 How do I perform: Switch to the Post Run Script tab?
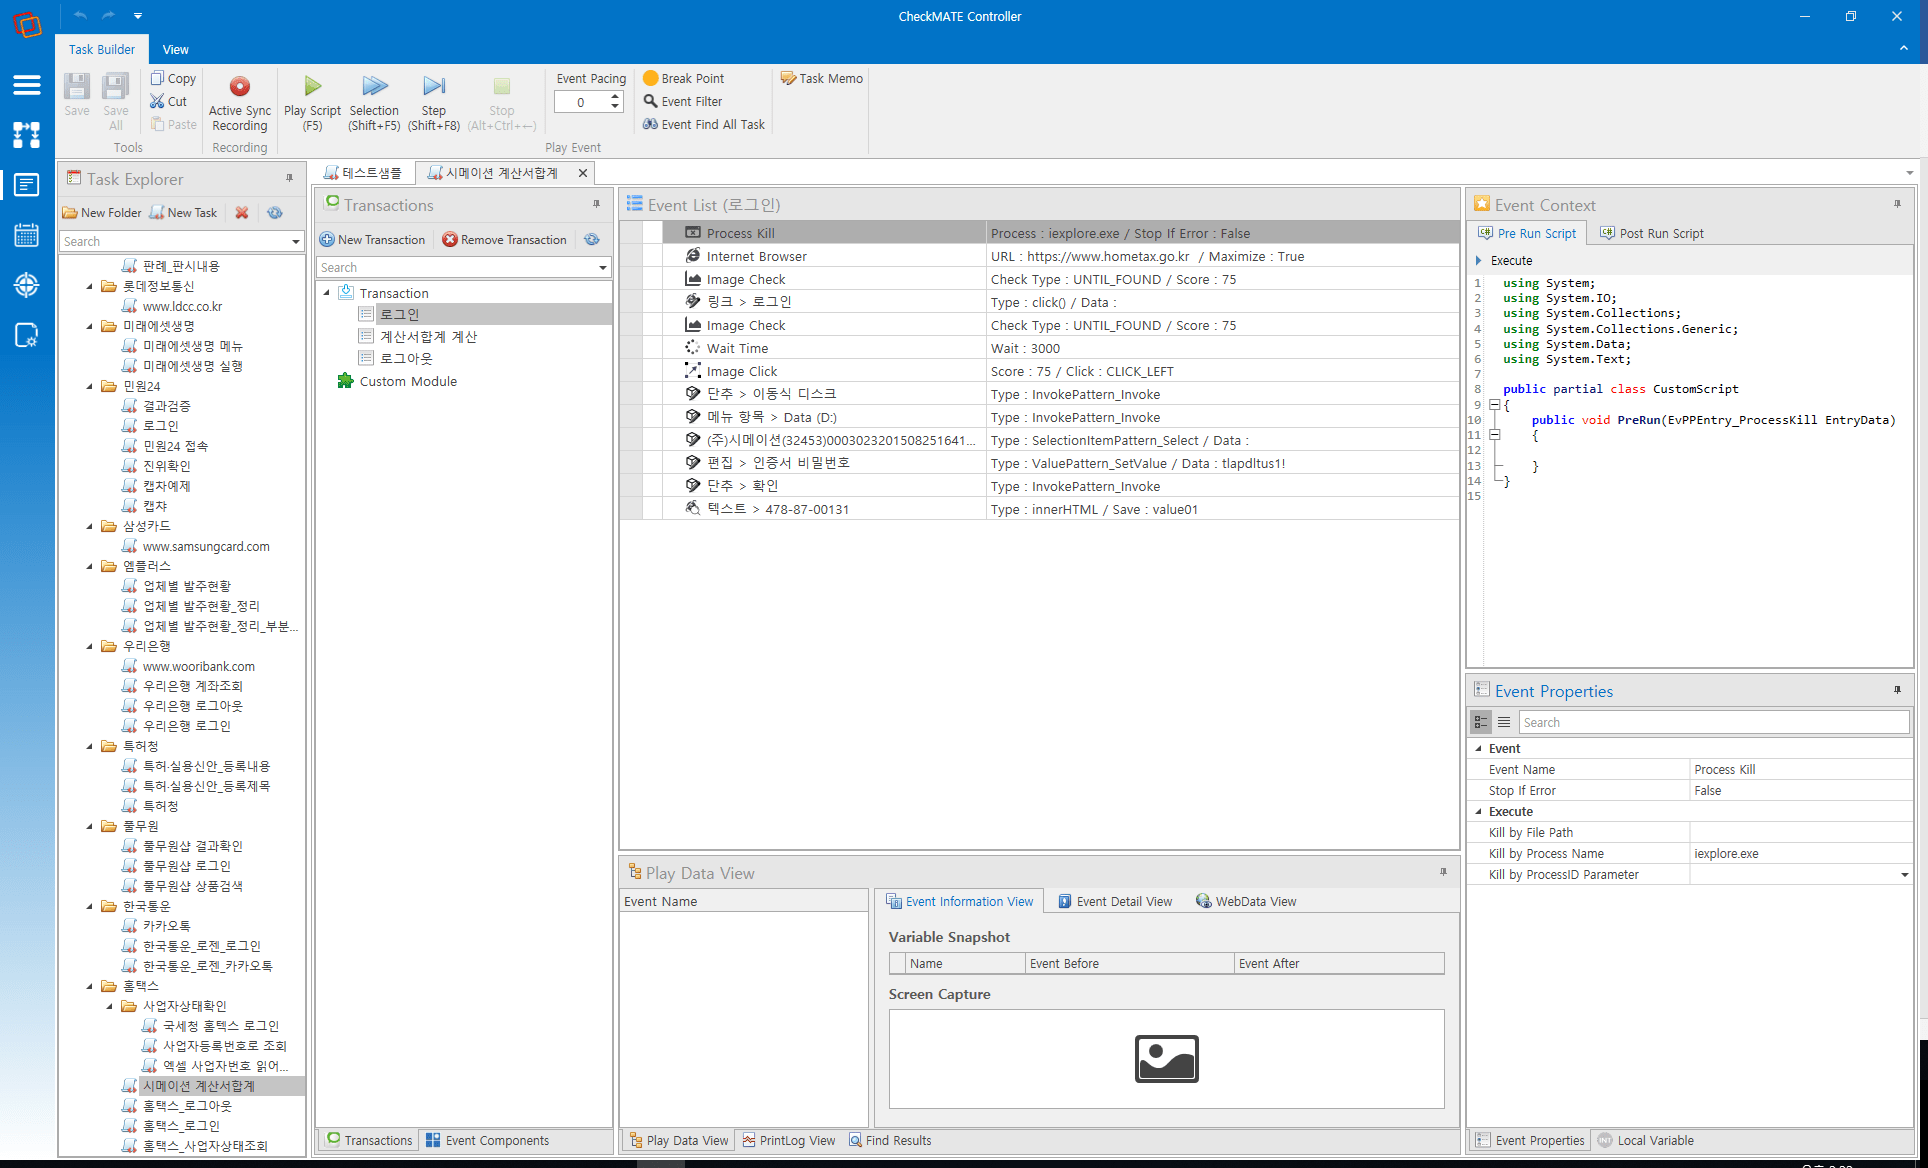pyautogui.click(x=1652, y=233)
